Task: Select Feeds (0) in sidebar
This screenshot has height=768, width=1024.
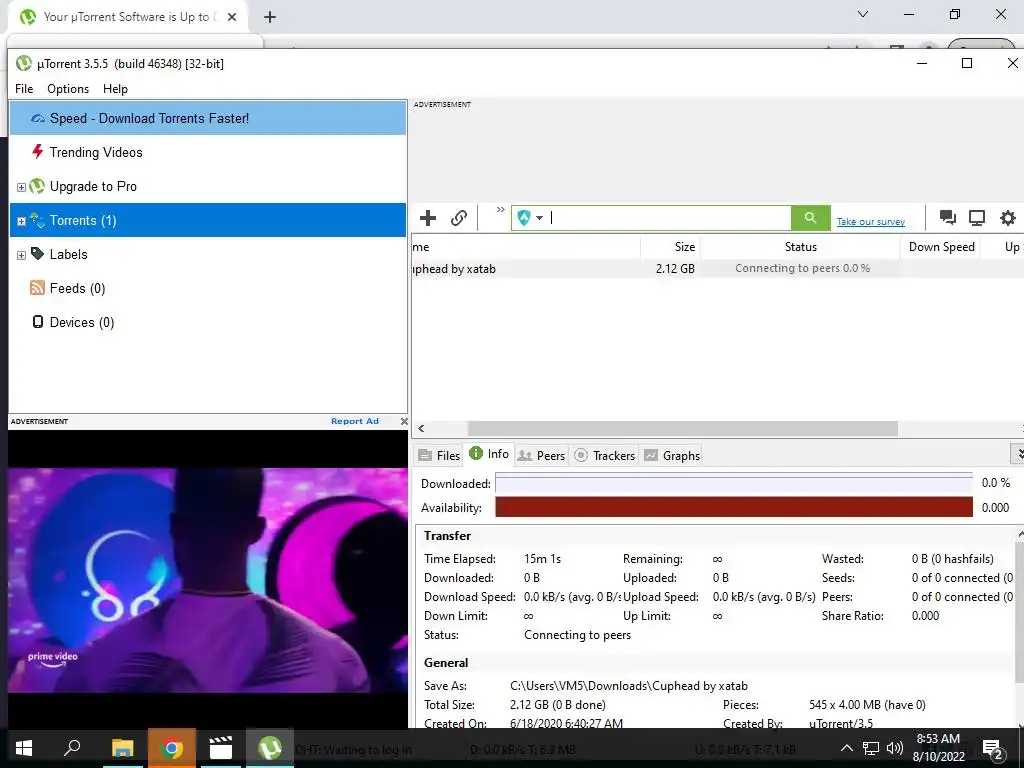Action: coord(208,288)
